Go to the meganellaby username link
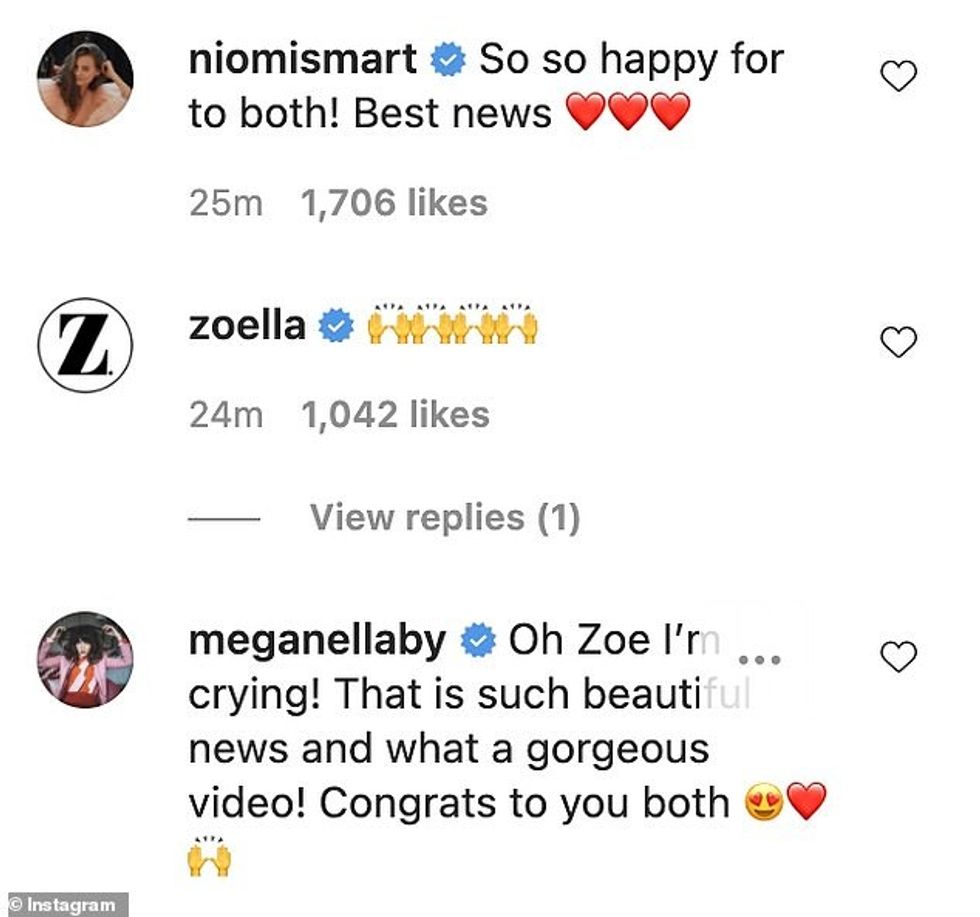This screenshot has height=917, width=980. click(318, 642)
